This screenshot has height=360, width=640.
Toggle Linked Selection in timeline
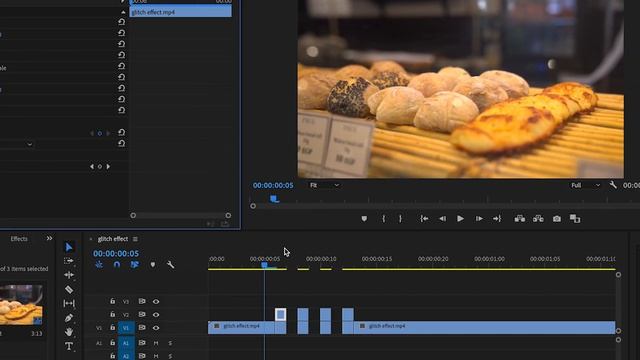coord(135,264)
